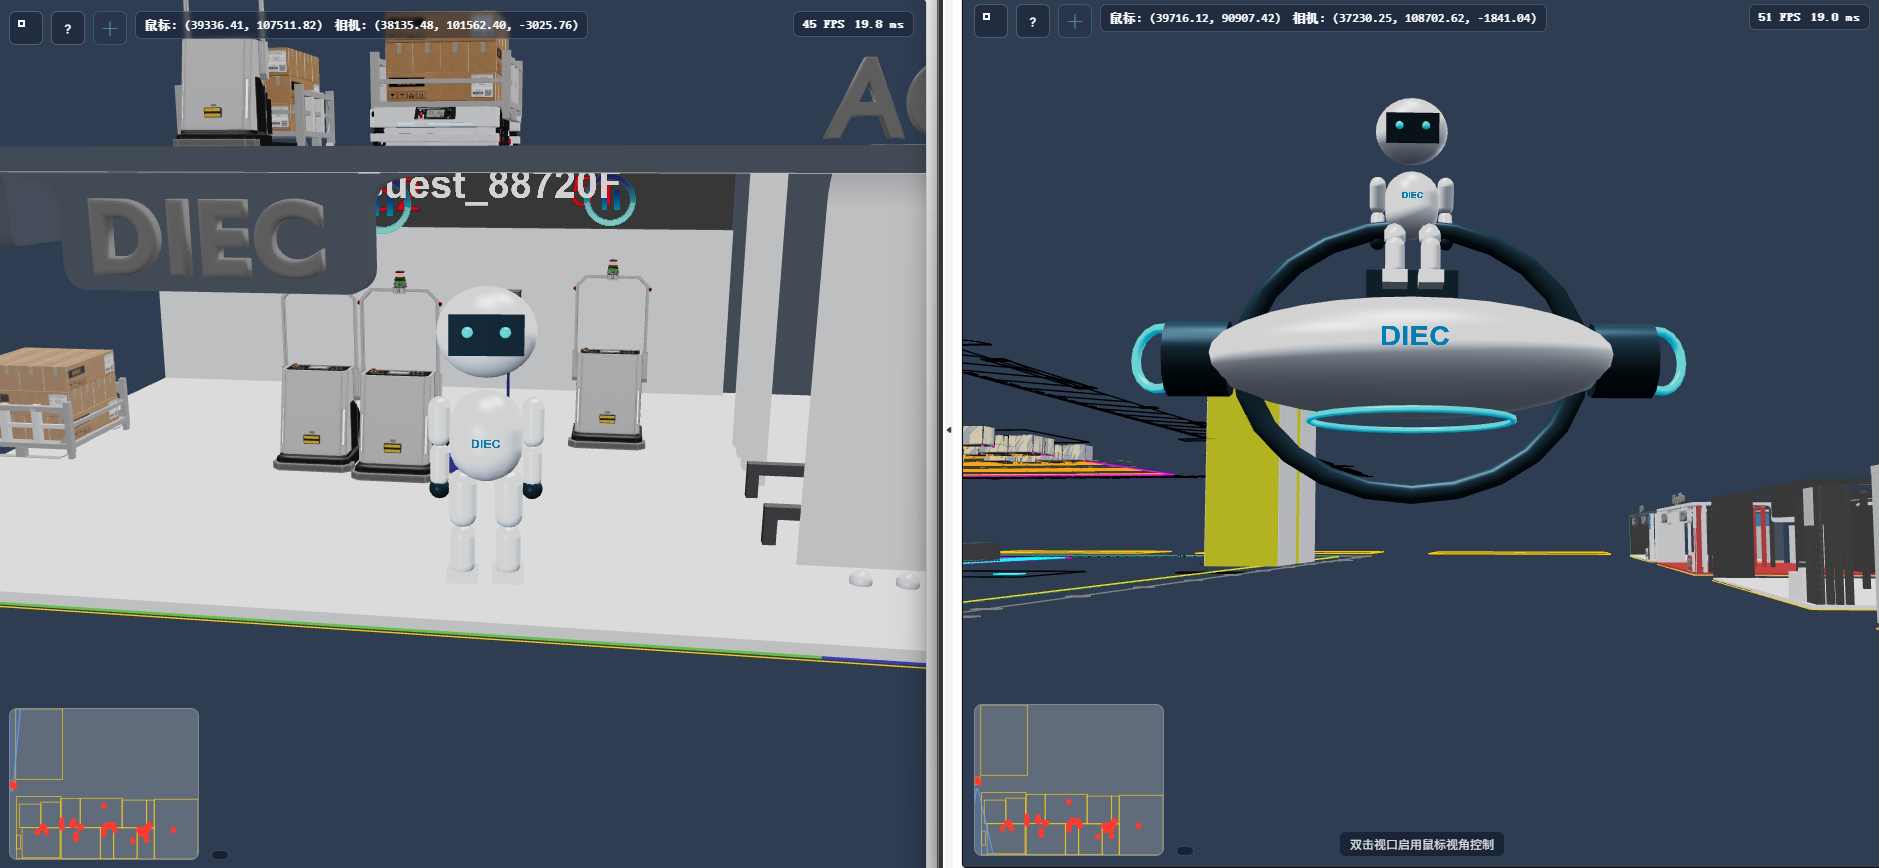Click the "45 FPS 19.8 ms" readout
Viewport: 1879px width, 868px height.
853,25
